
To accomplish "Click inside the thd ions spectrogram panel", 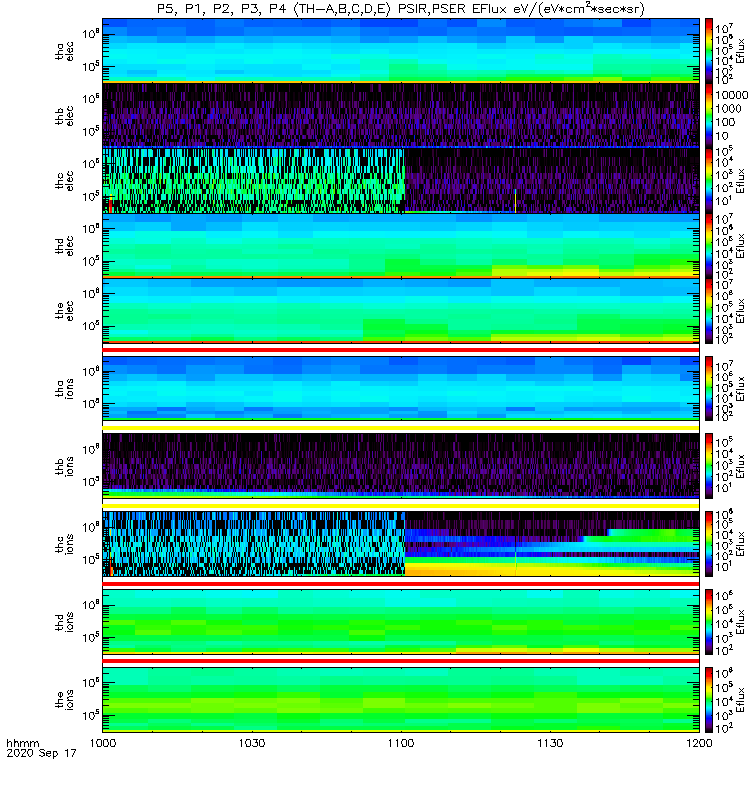I will [x=401, y=621].
